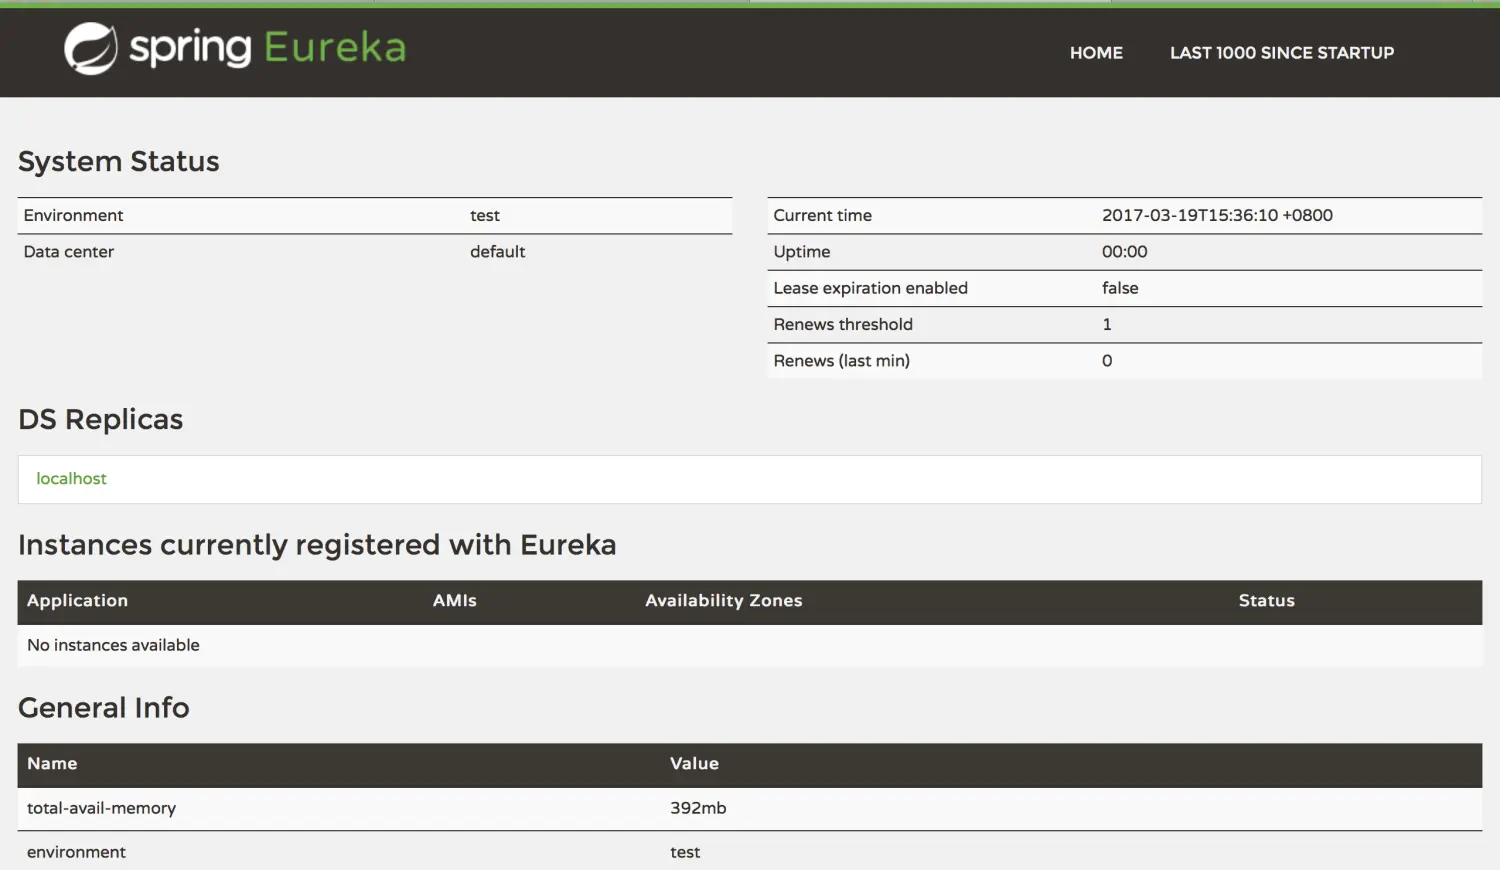Select the DS Replicas heading
1500x870 pixels.
click(x=101, y=420)
